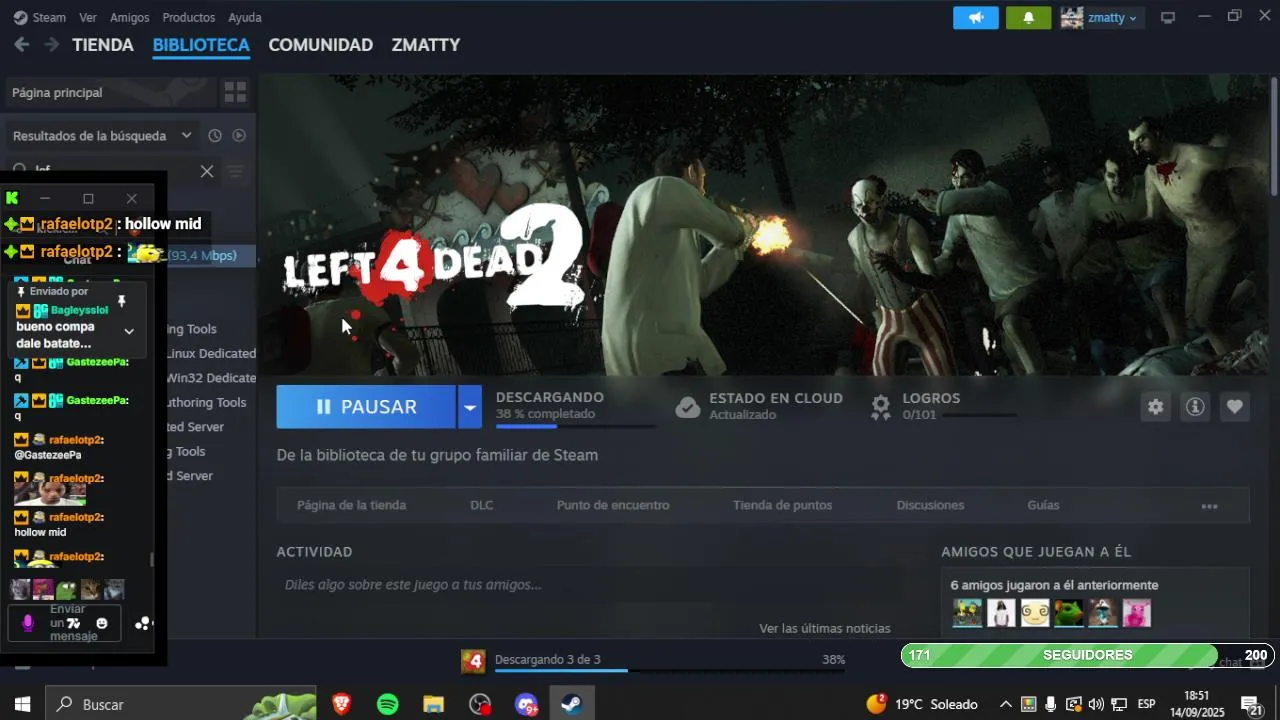Open the Productos menu
Screen dimensions: 1280x720
click(189, 17)
